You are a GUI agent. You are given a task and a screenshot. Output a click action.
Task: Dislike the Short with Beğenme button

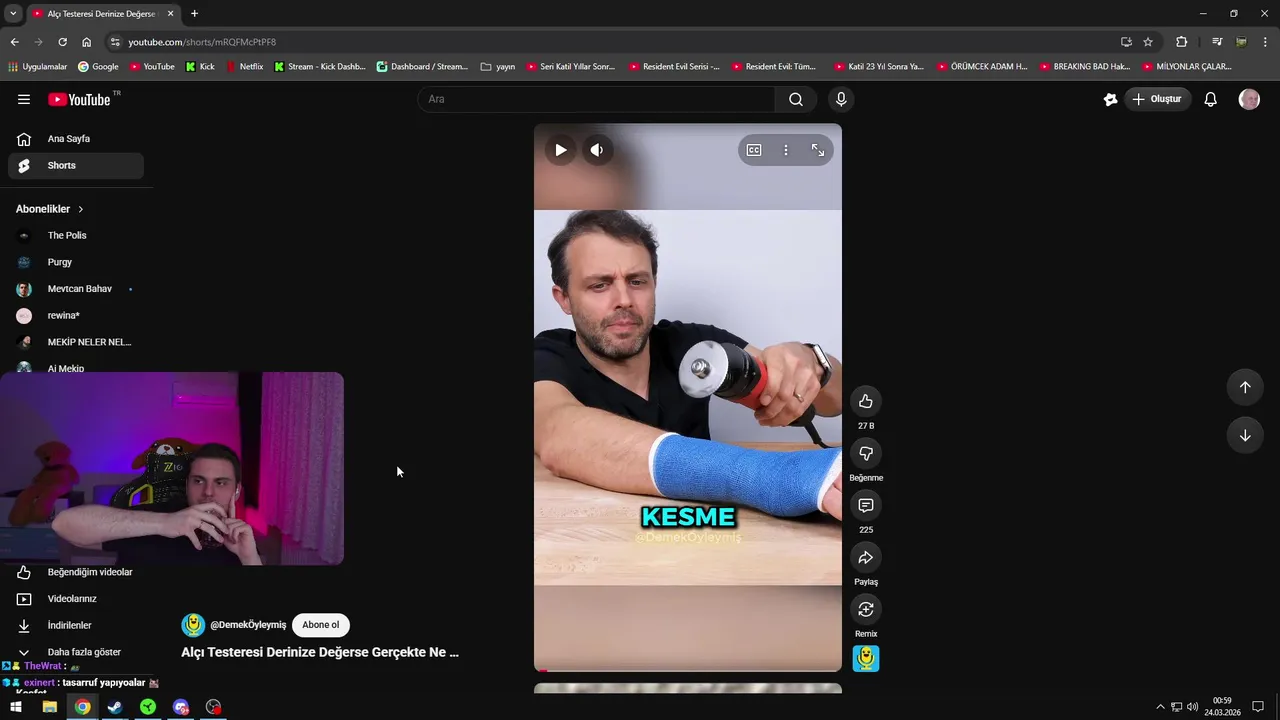click(x=866, y=453)
